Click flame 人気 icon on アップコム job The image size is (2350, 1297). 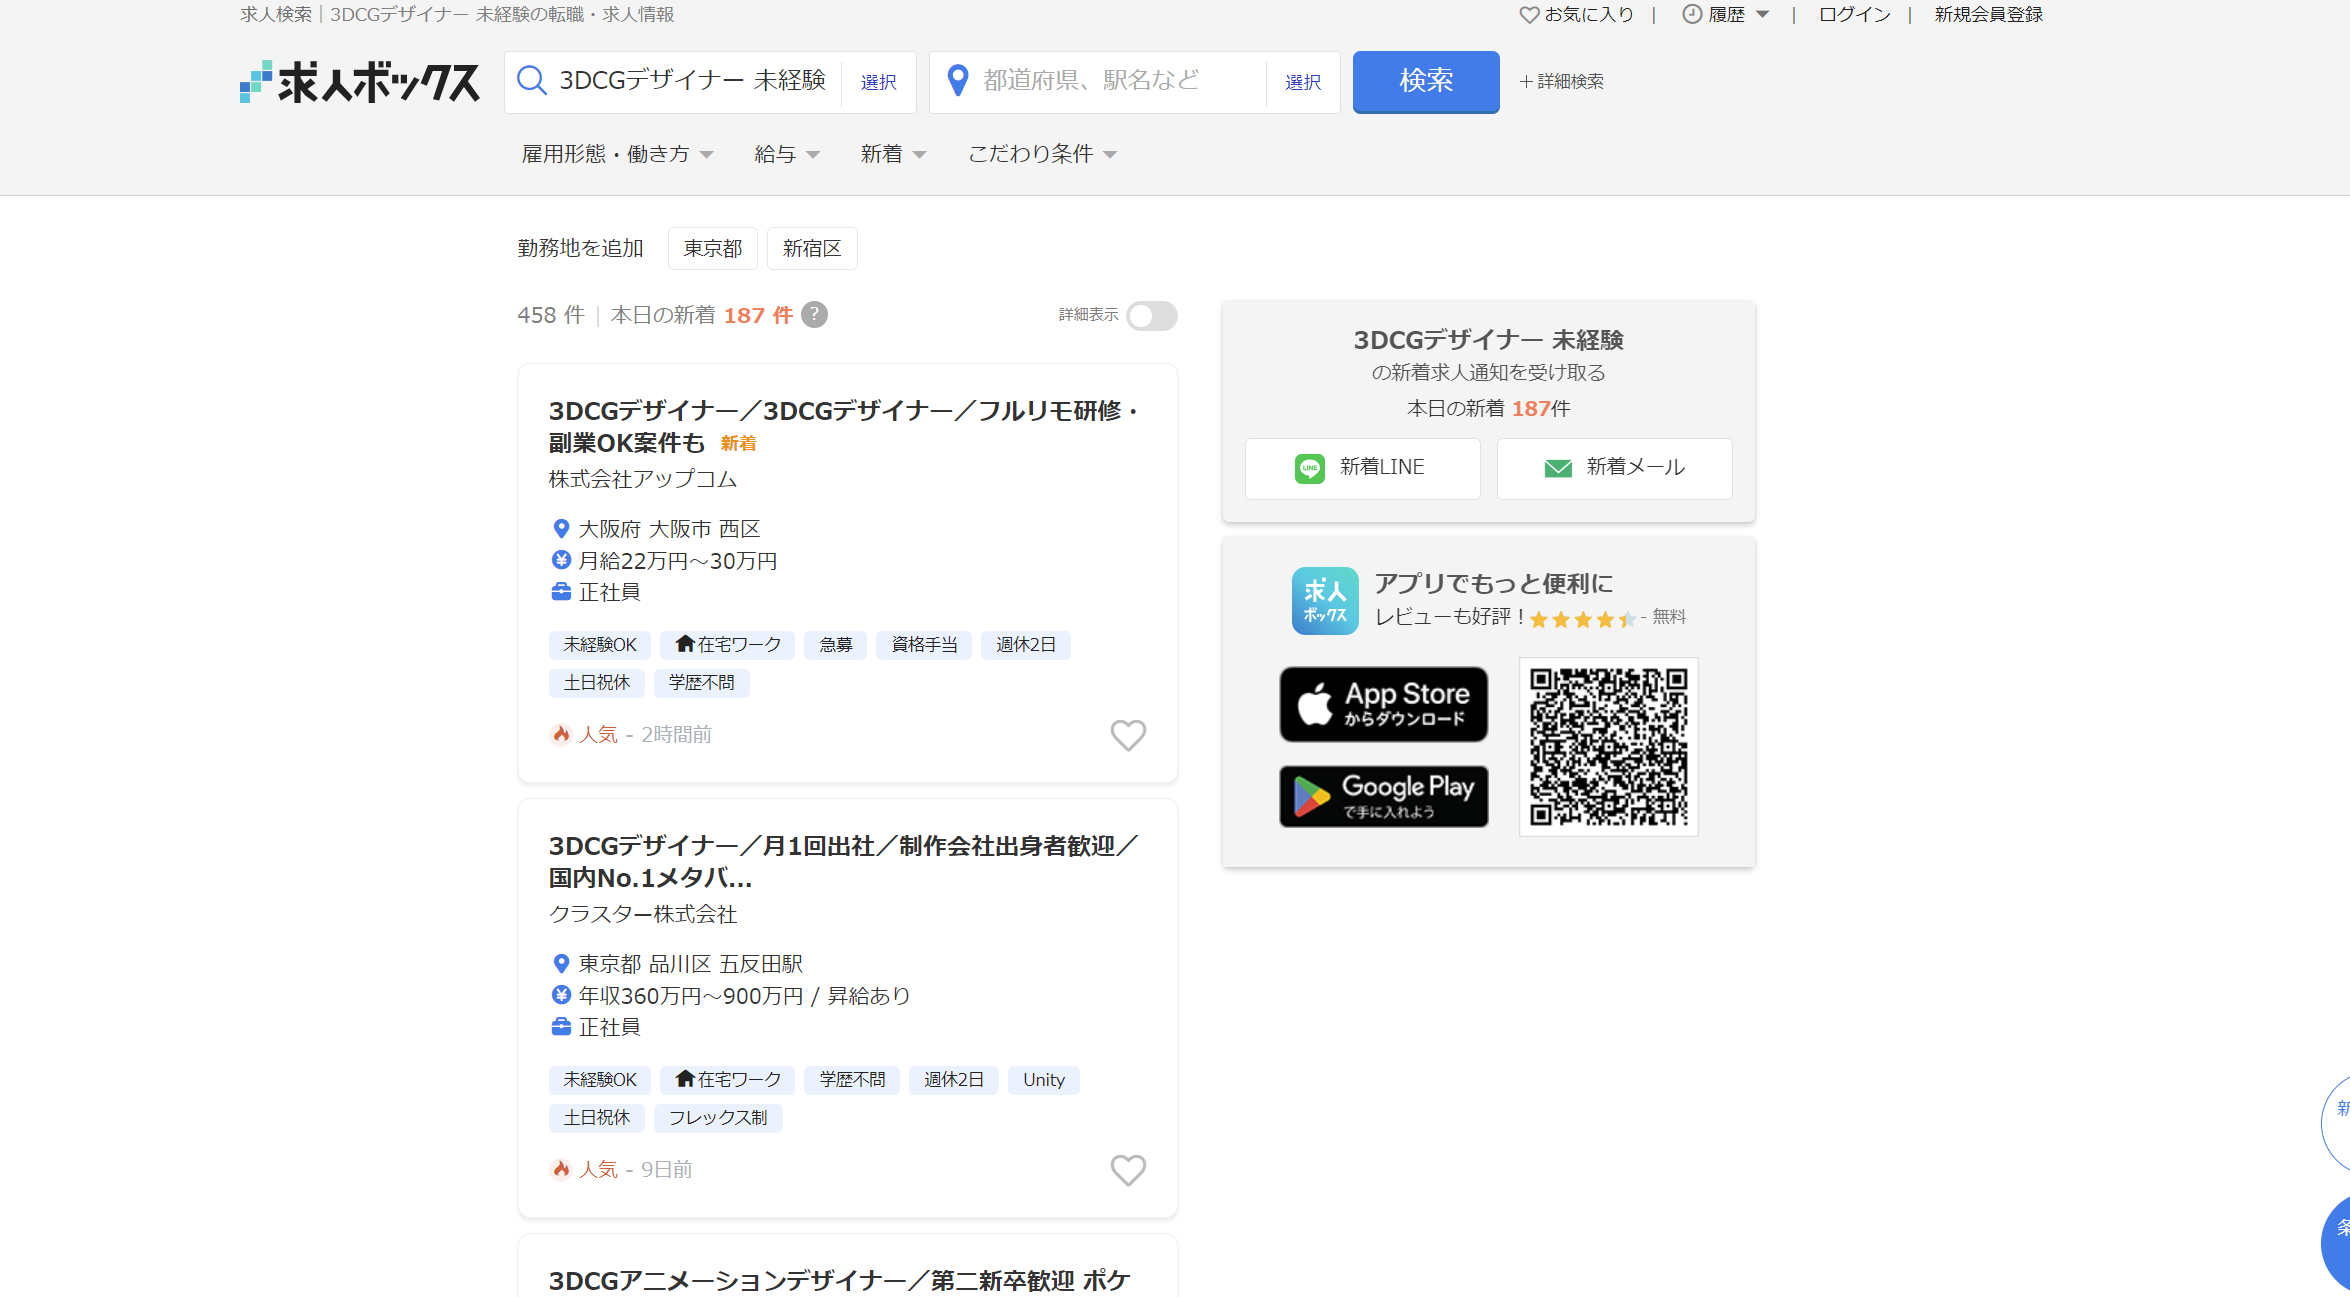tap(561, 735)
